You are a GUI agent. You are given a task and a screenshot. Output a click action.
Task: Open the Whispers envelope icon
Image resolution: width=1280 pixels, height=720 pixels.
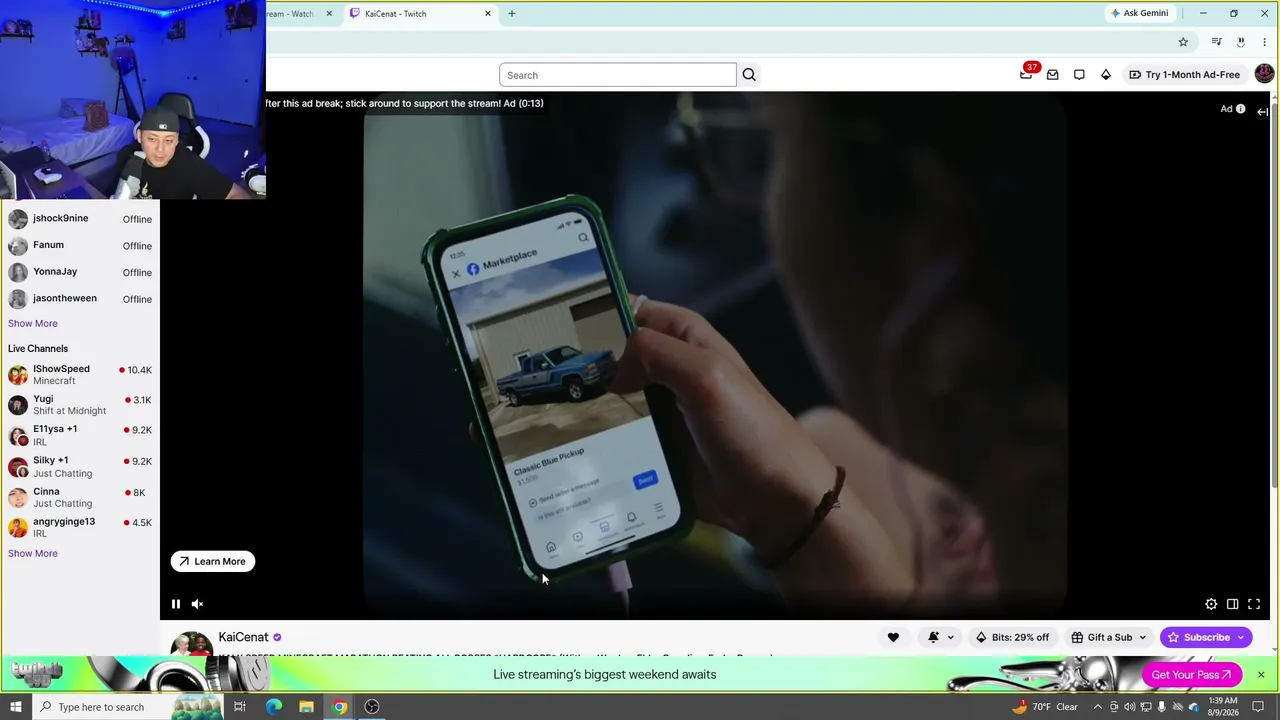click(1053, 75)
